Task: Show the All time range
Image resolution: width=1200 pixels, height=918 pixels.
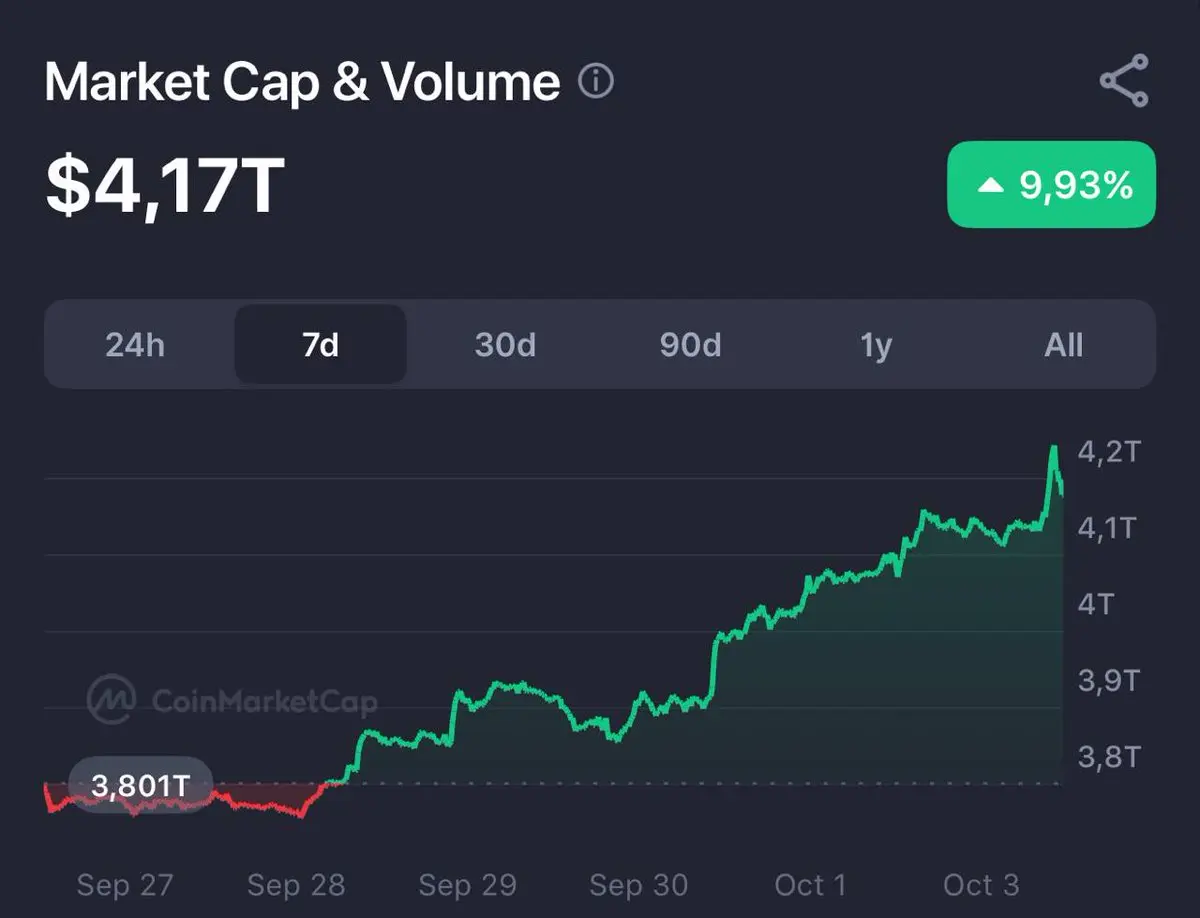Action: point(1063,345)
